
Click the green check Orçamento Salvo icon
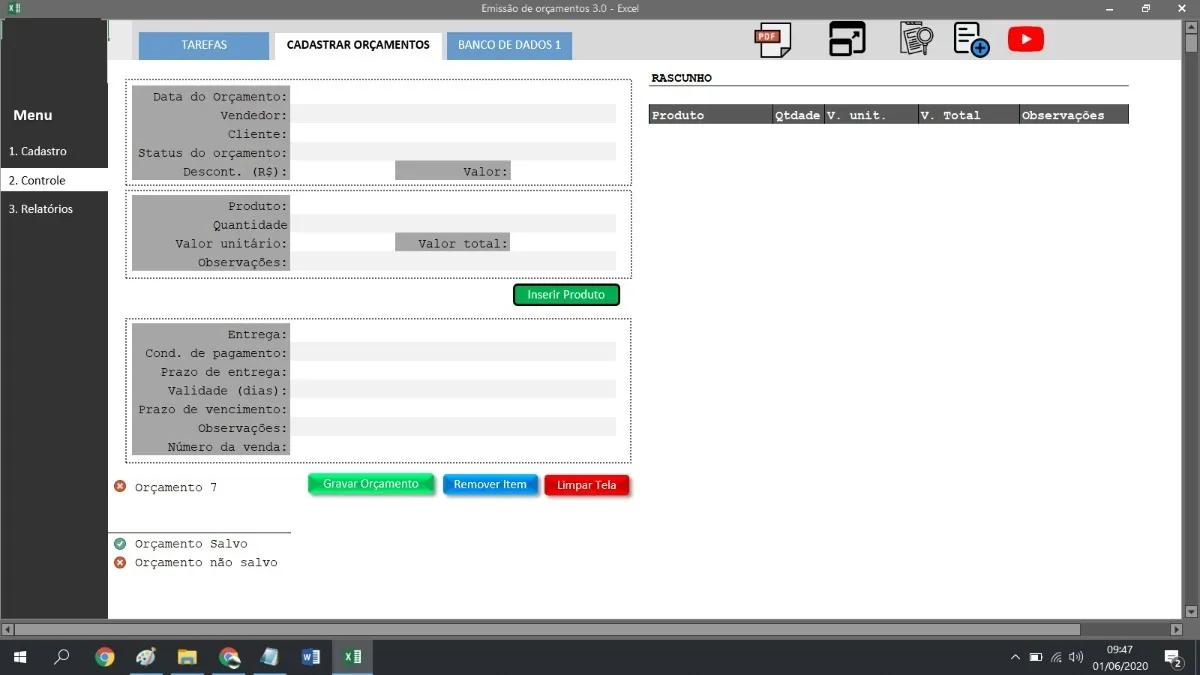(x=120, y=544)
